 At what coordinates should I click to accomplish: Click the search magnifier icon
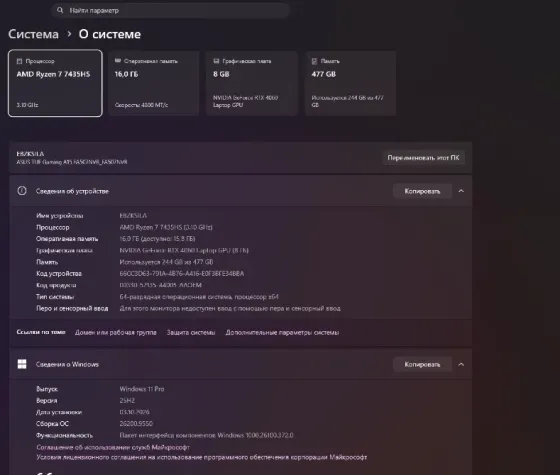[x=60, y=10]
